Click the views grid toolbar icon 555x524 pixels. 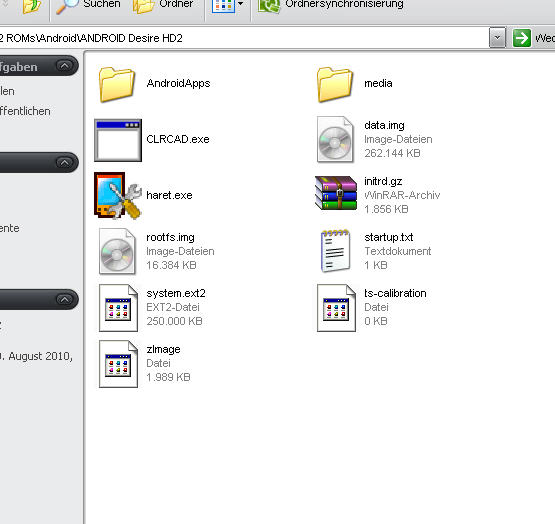coord(223,5)
